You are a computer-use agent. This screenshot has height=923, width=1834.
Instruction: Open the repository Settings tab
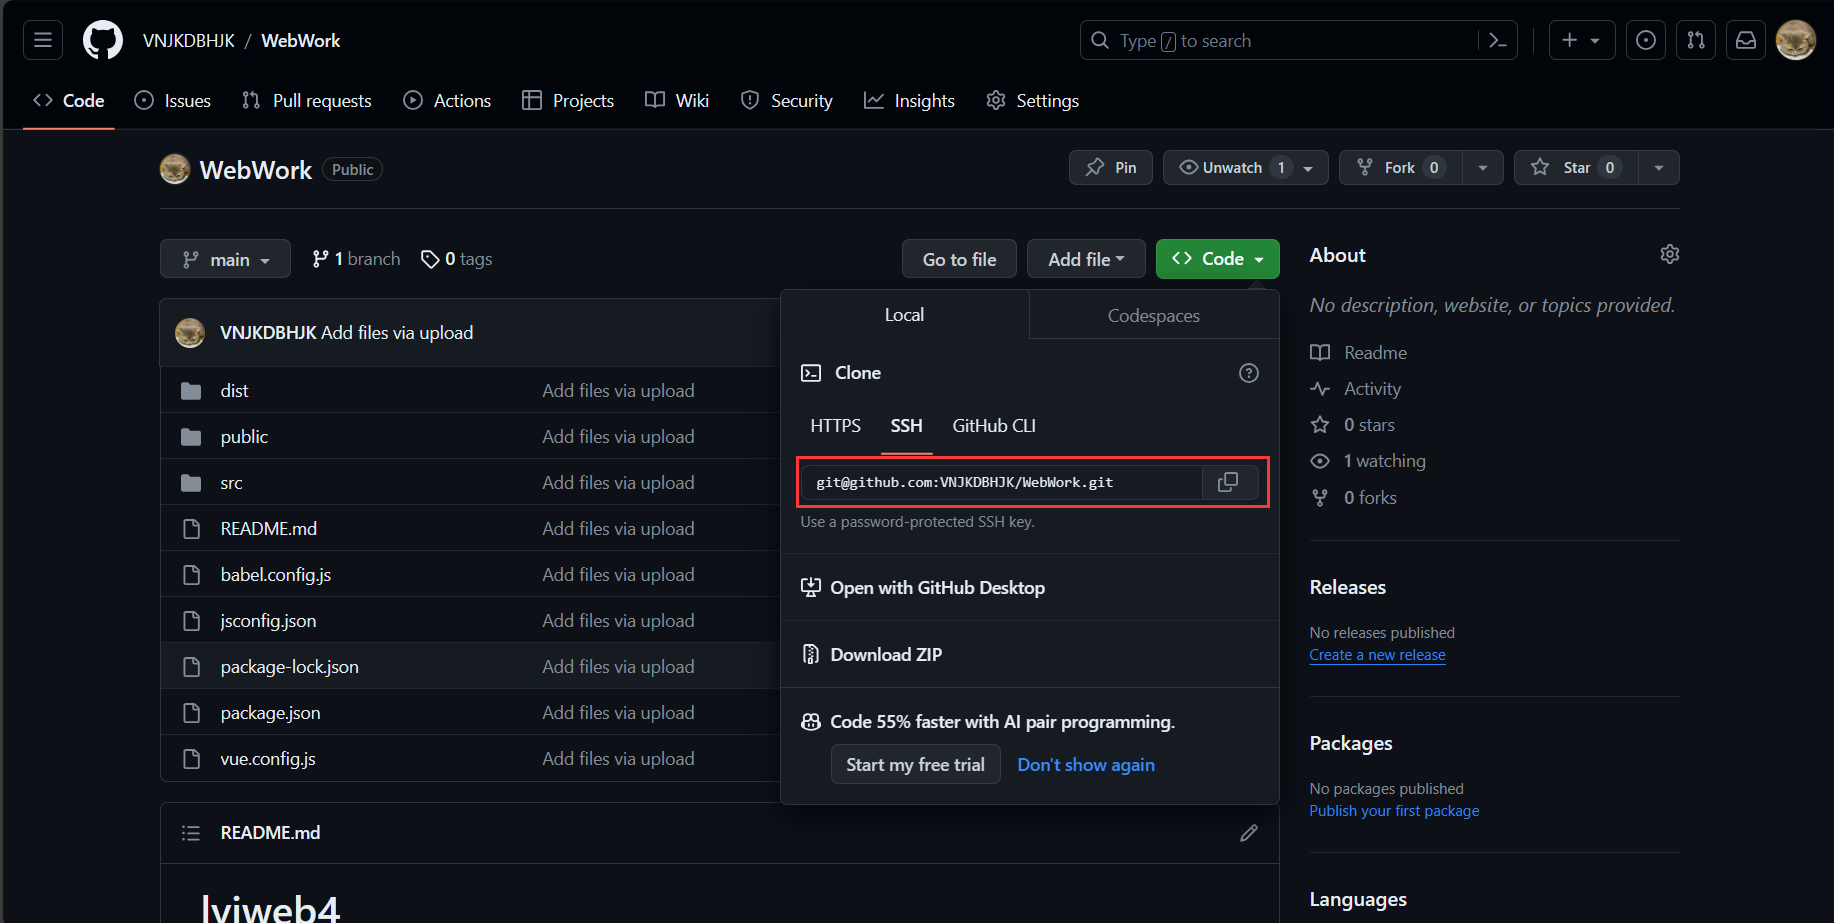[x=1032, y=101]
